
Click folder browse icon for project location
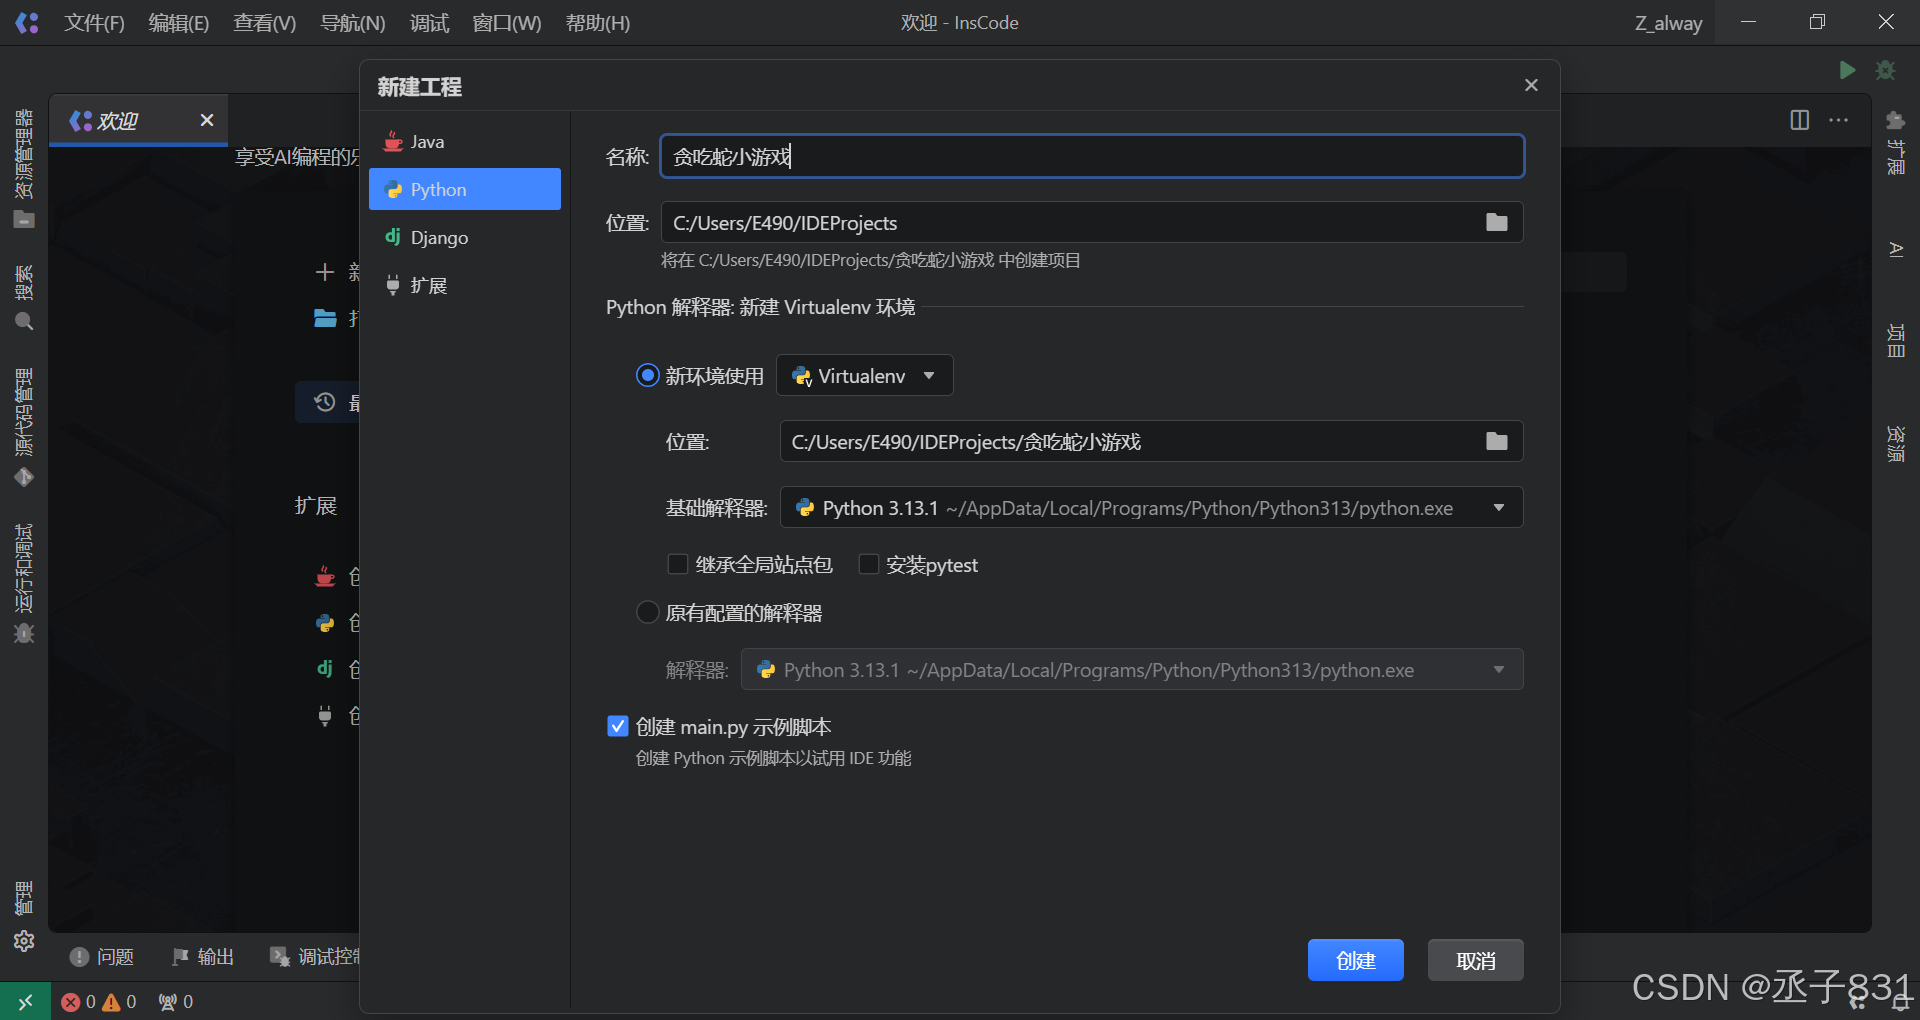[x=1496, y=222]
